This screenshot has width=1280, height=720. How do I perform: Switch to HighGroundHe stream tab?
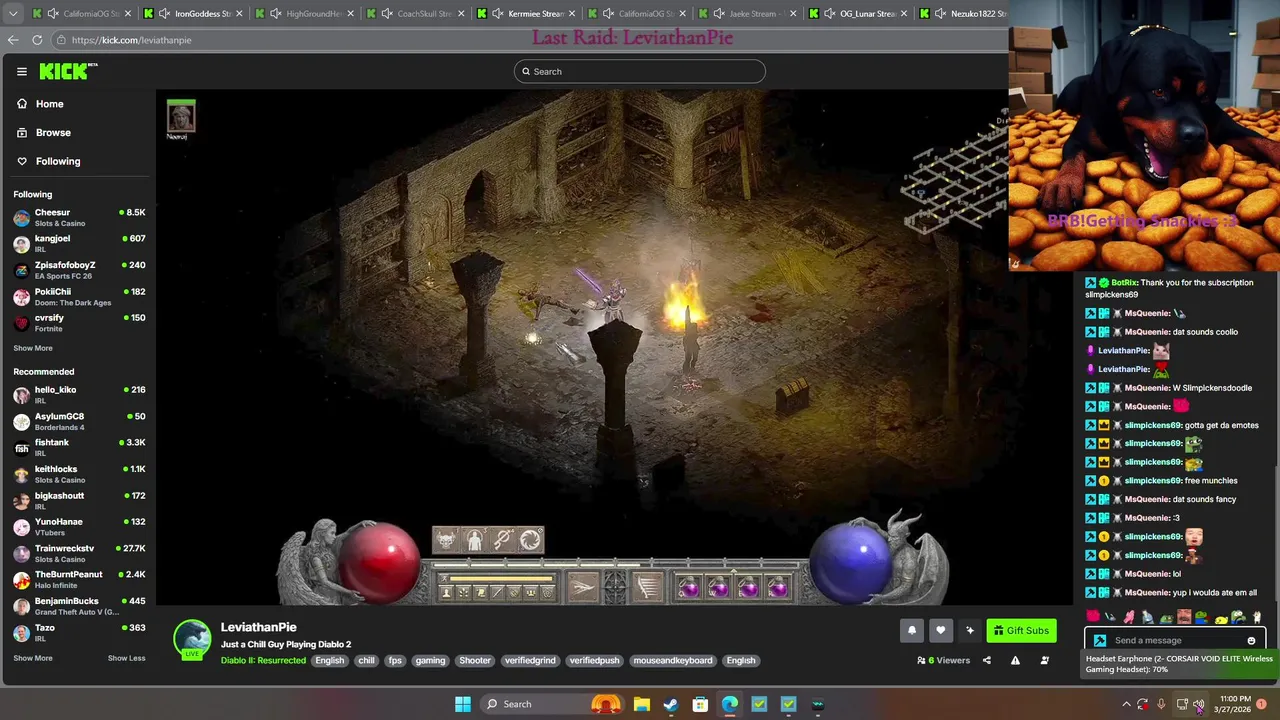304,14
